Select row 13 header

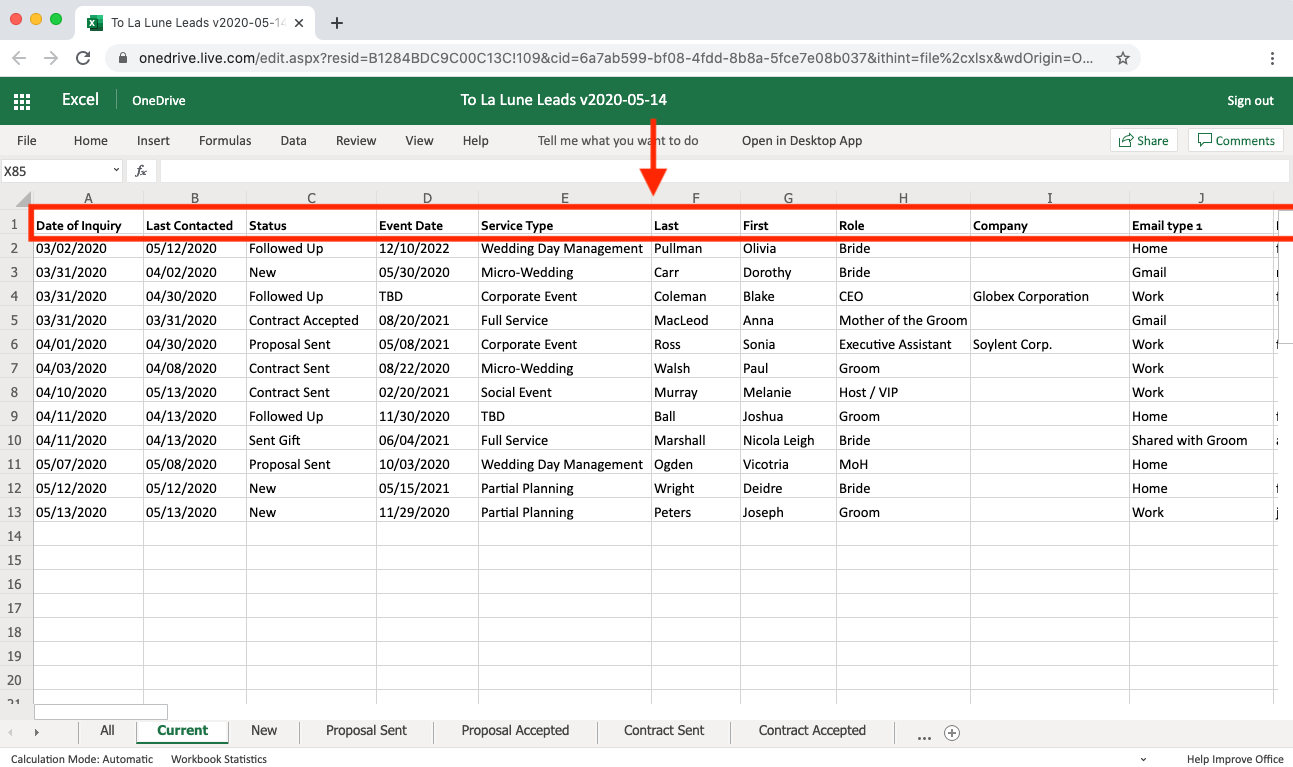click(x=15, y=512)
